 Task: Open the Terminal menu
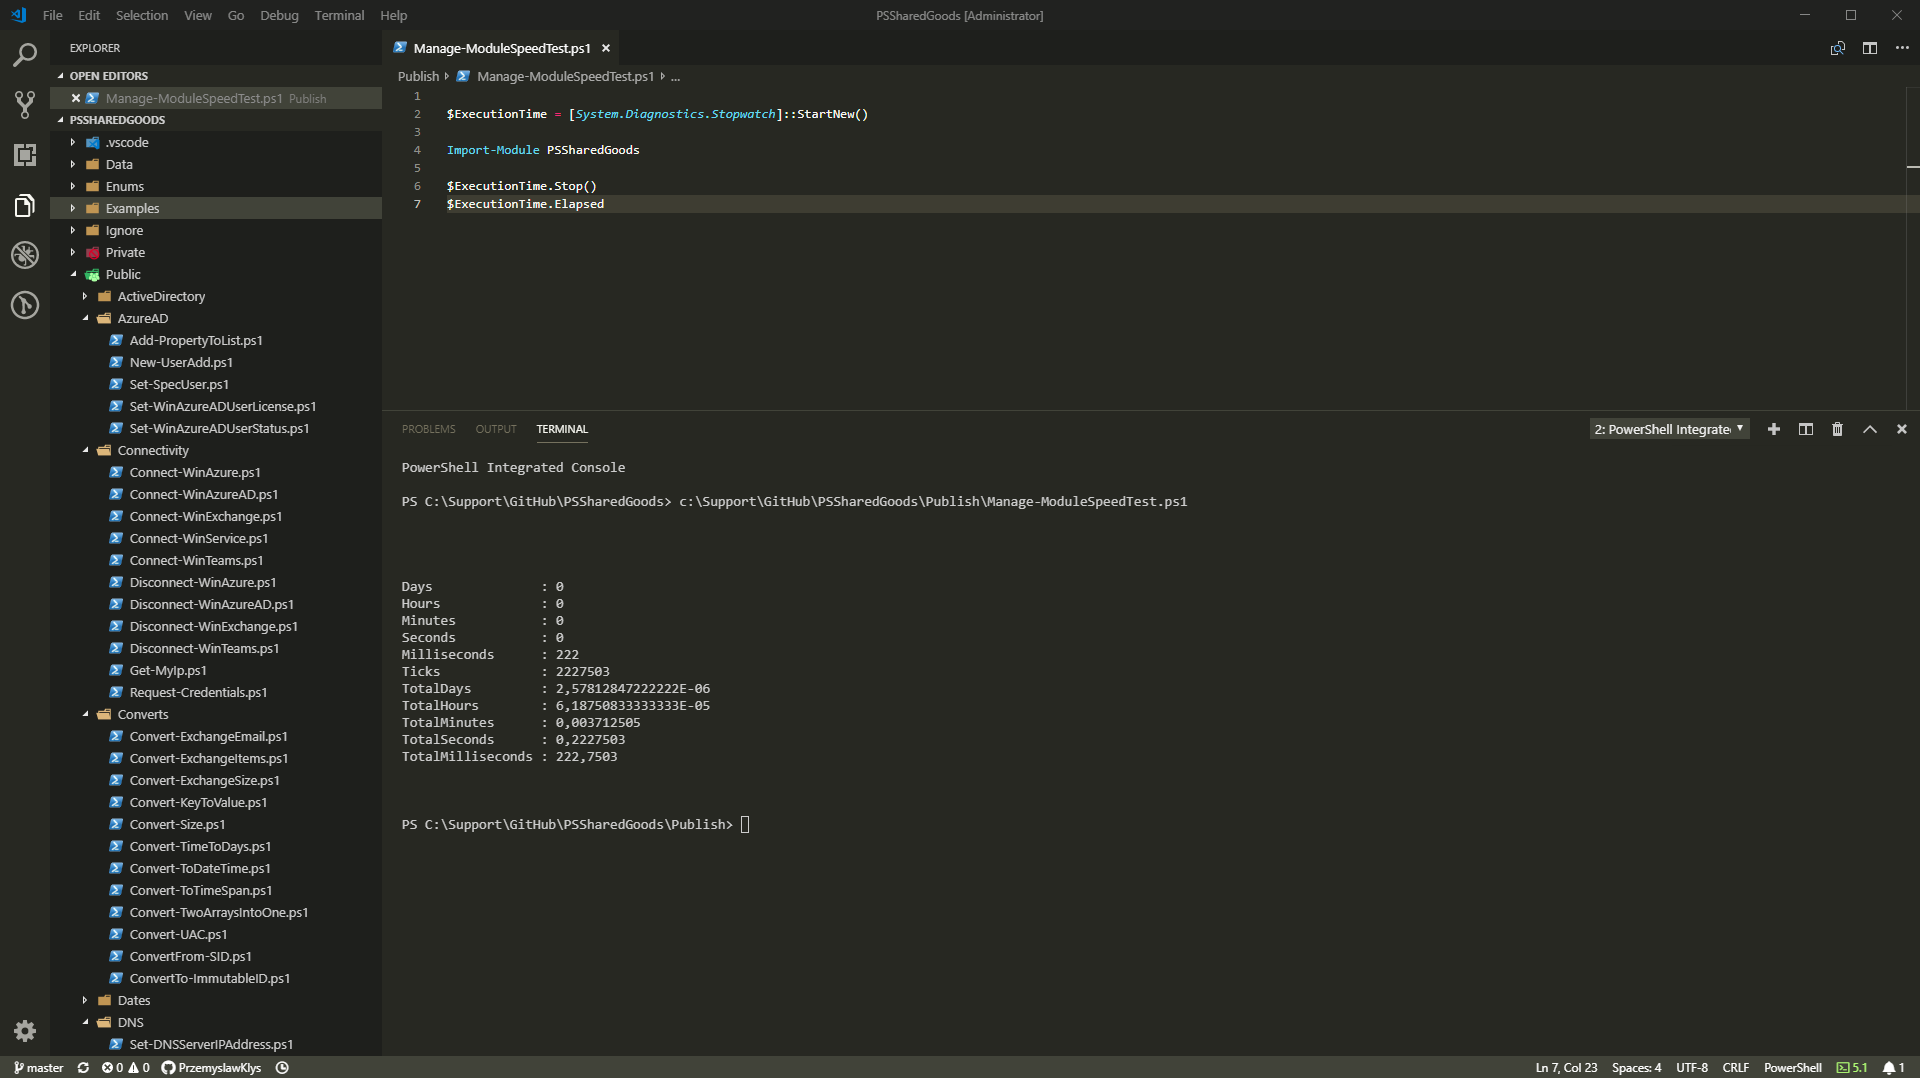click(339, 15)
